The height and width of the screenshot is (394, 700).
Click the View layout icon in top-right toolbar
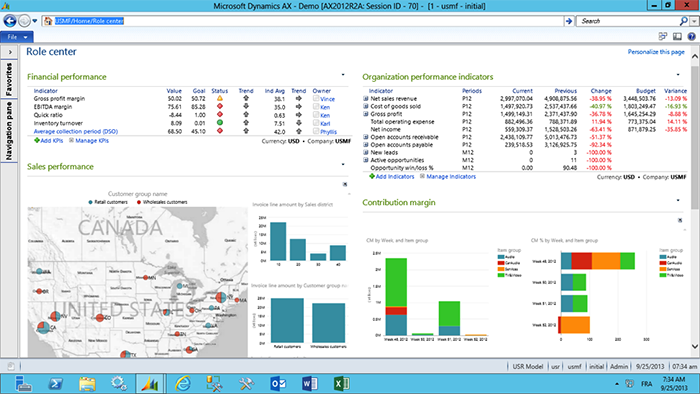677,37
